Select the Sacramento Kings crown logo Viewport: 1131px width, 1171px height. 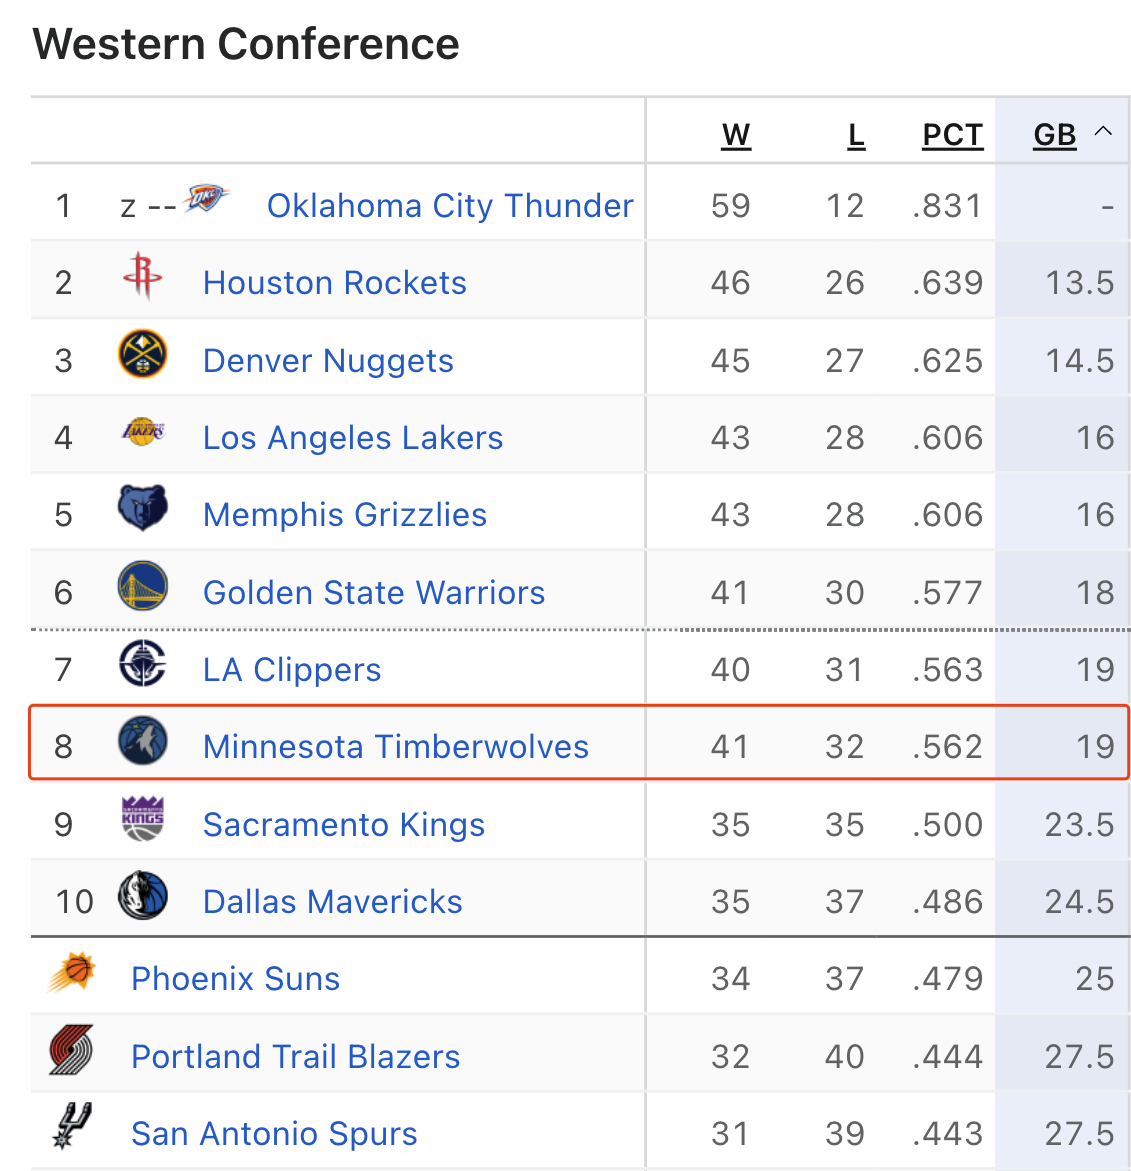click(143, 819)
